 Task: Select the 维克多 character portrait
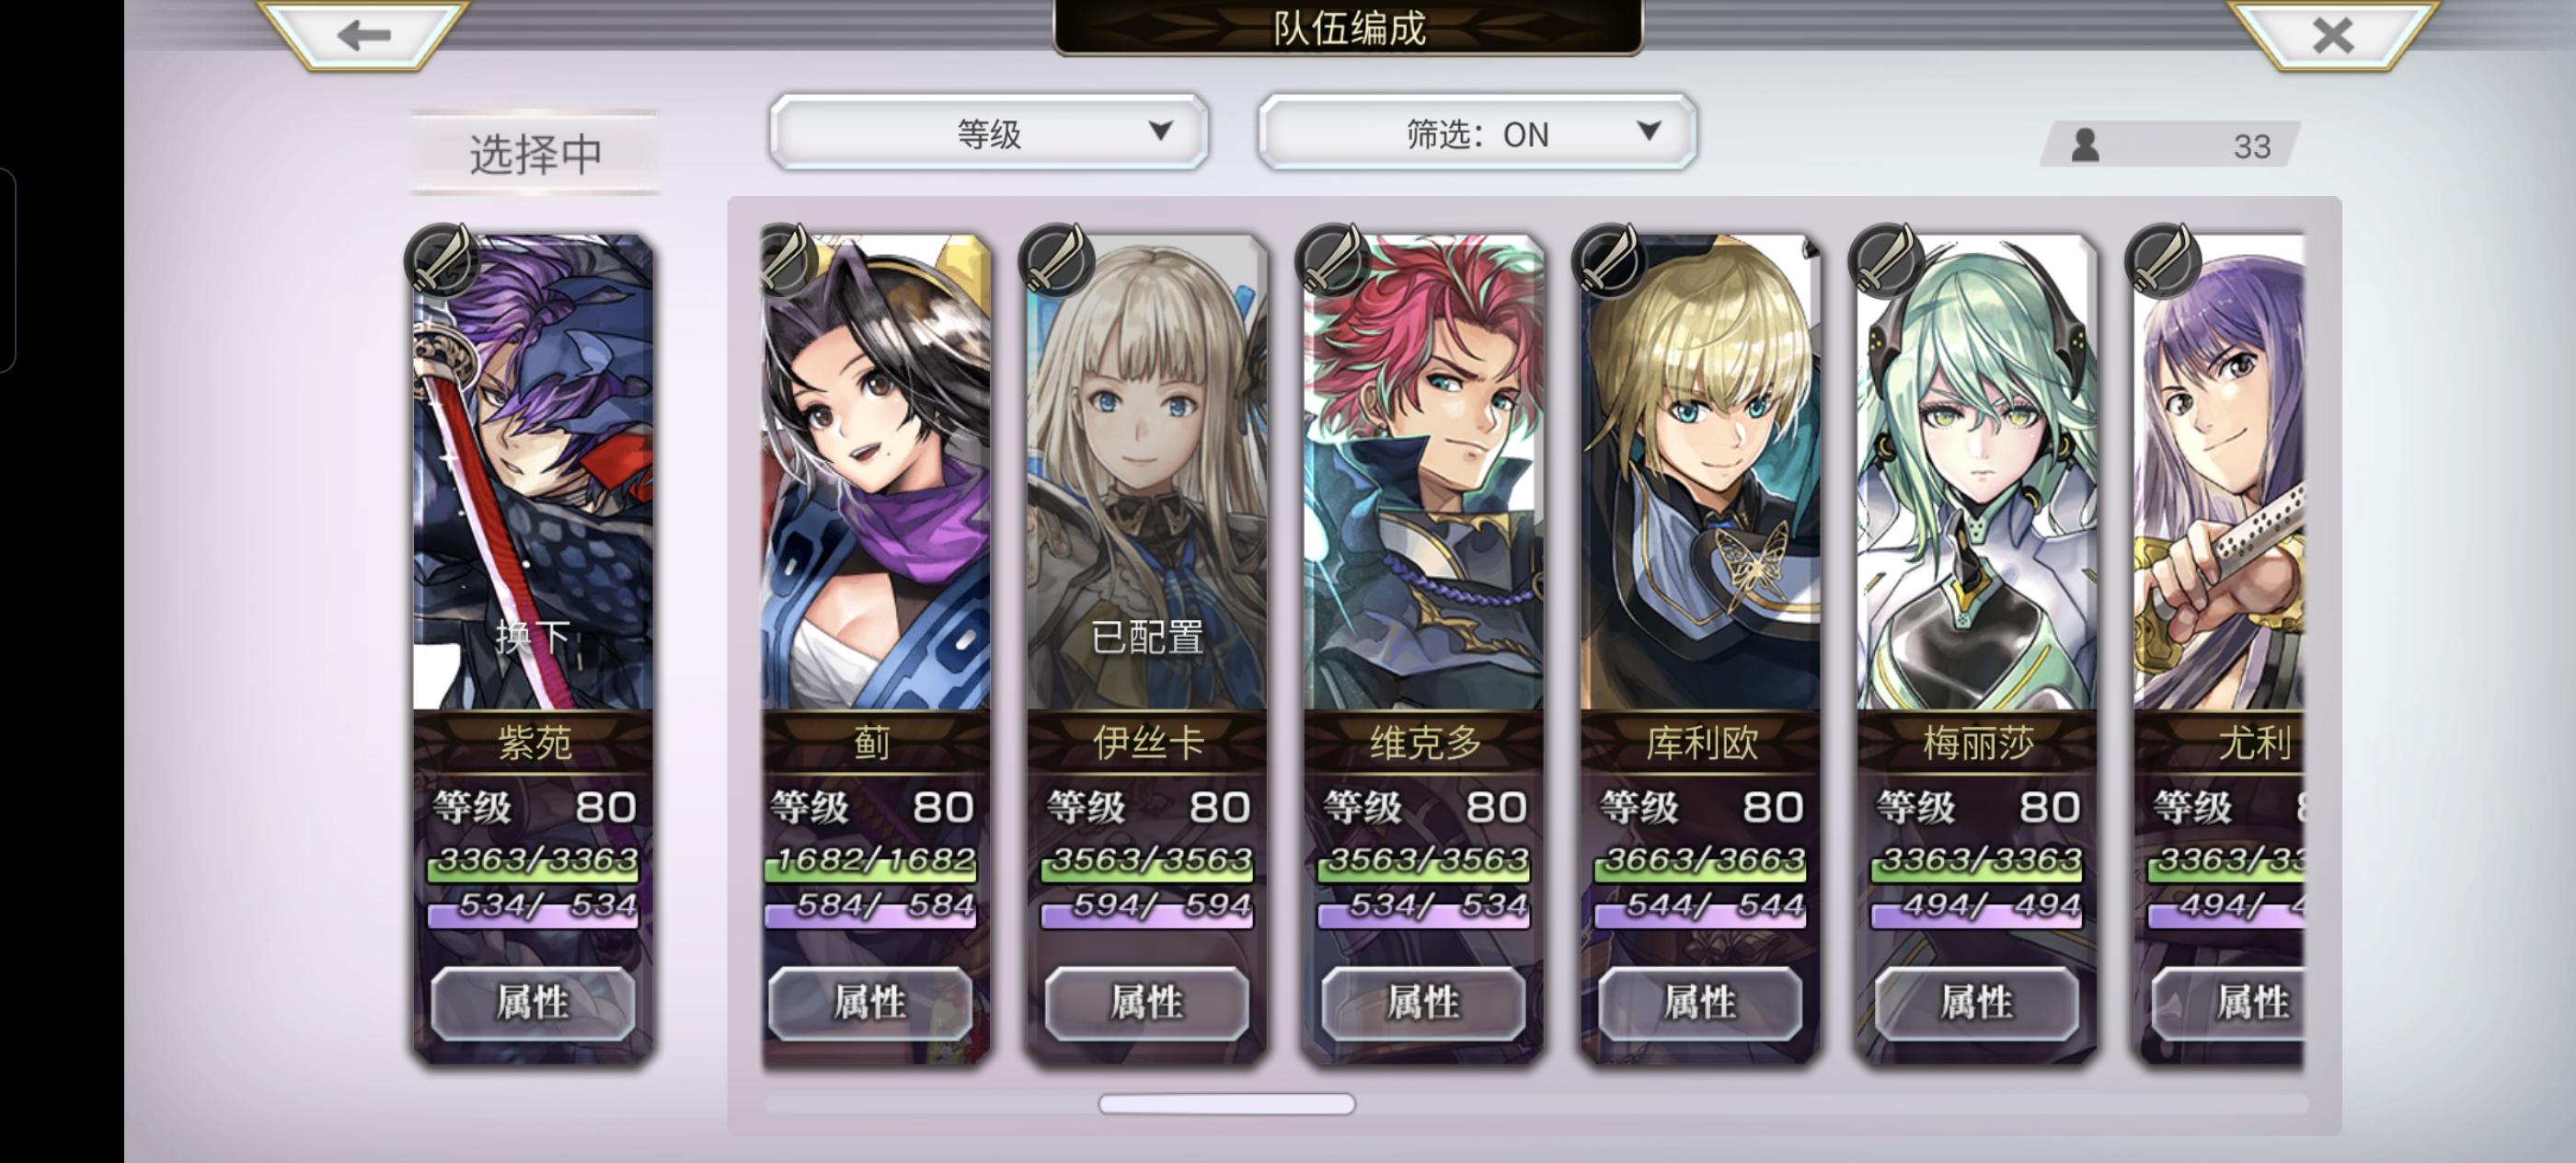1423,470
